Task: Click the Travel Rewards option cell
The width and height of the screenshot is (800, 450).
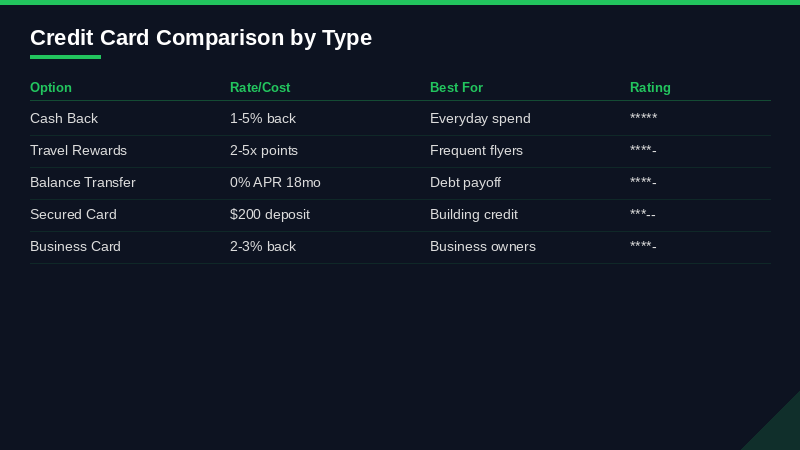Action: tap(78, 151)
